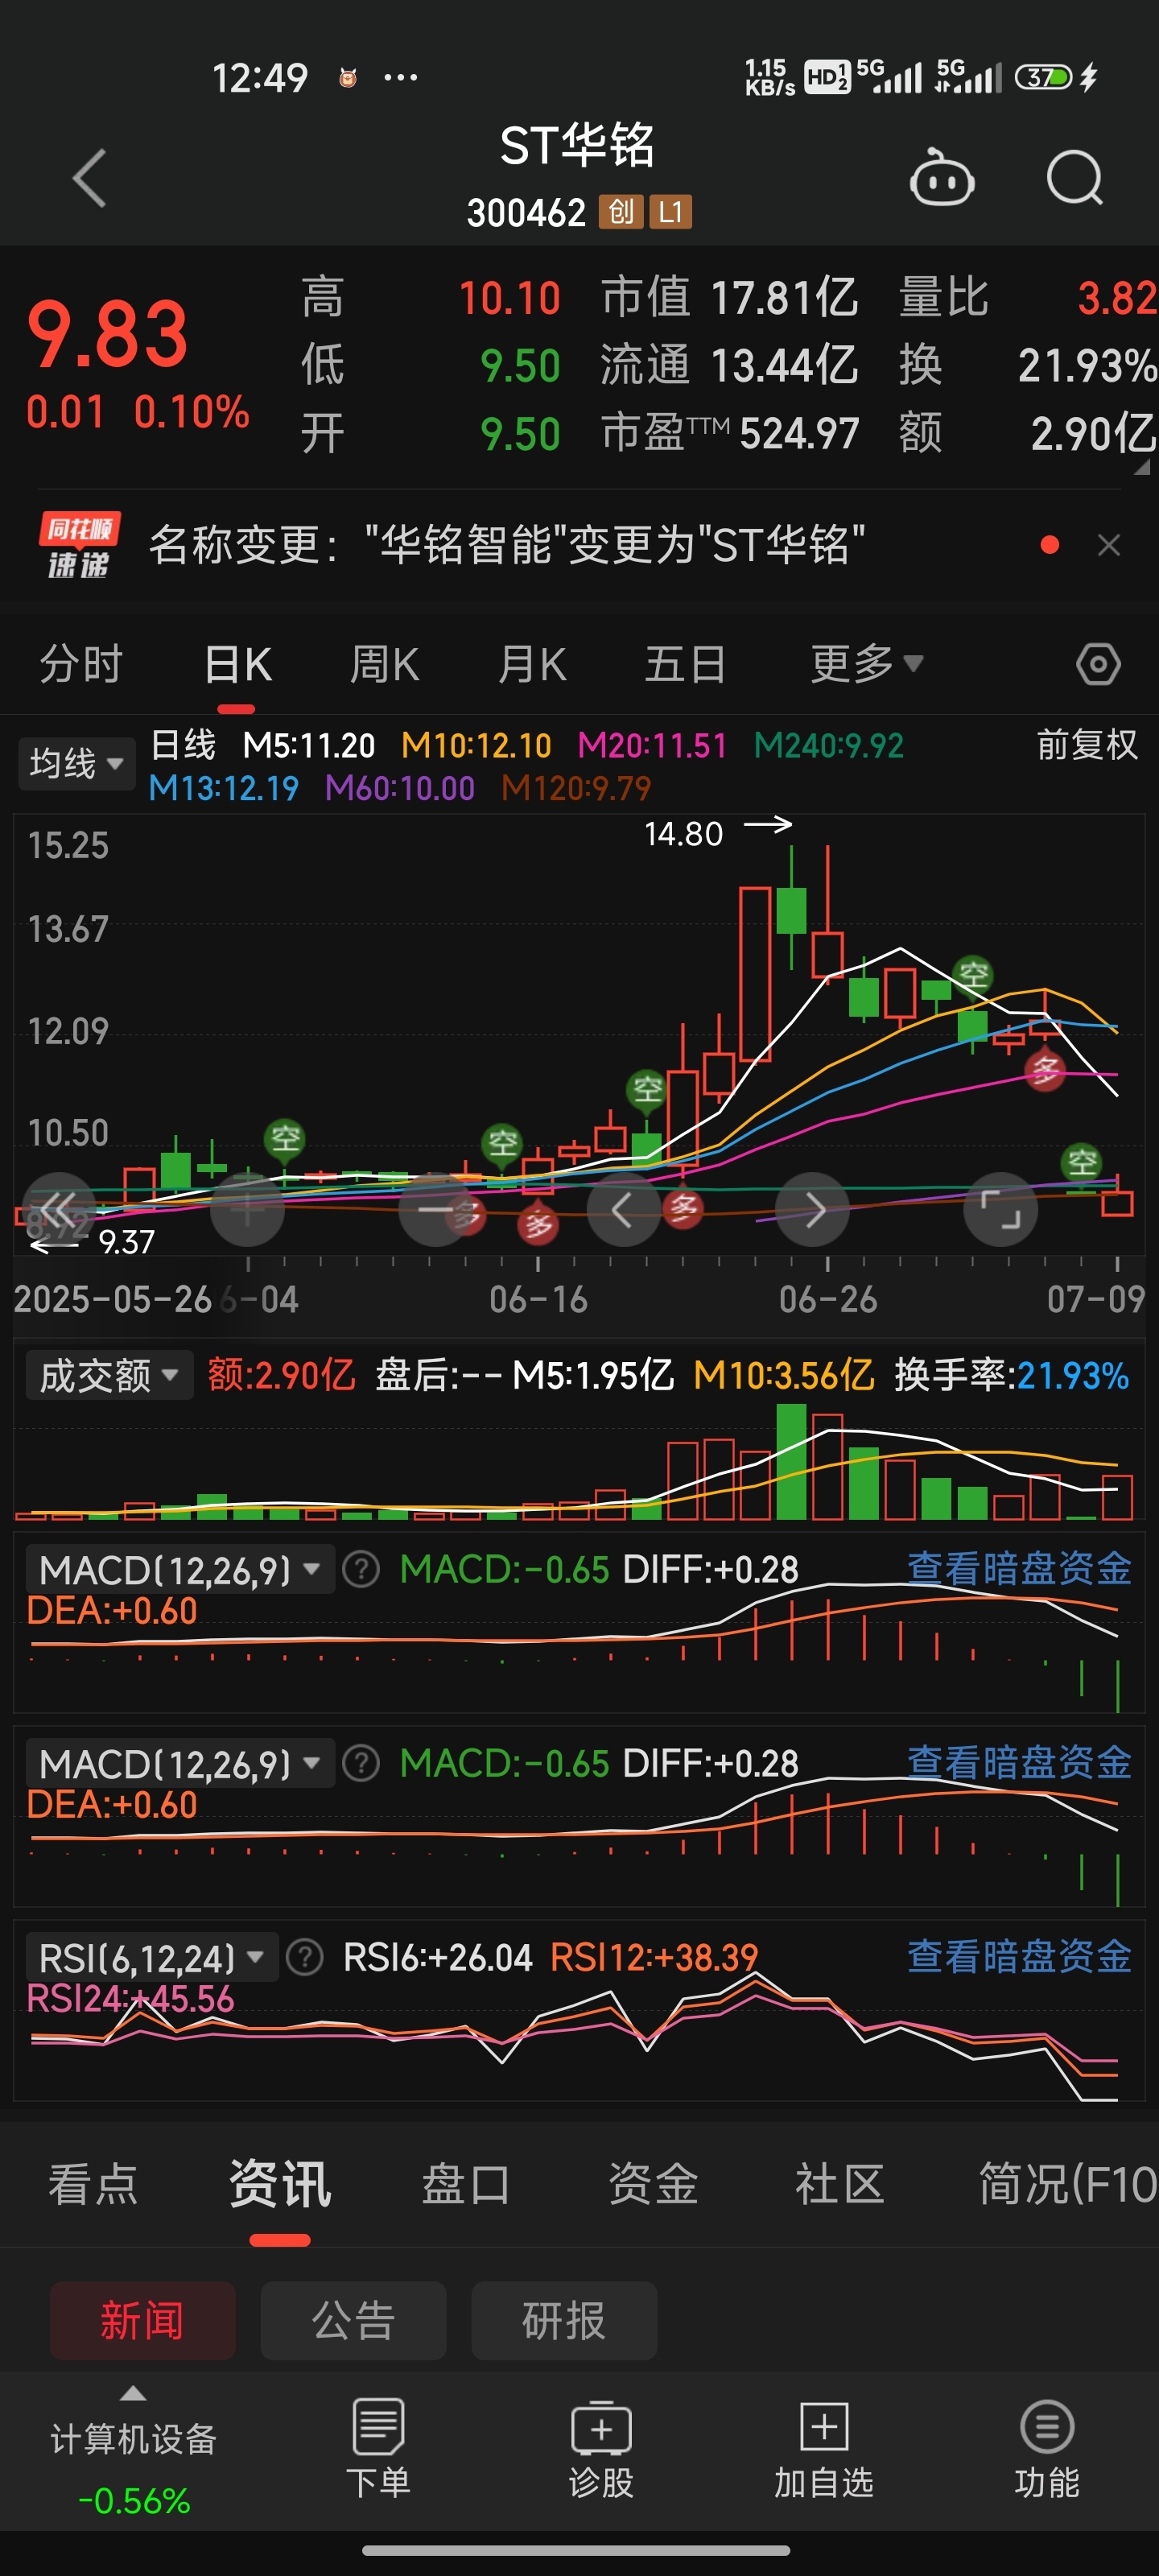Tap 查看暗盘资金 link in second MACD panel
Image resolution: width=1159 pixels, height=2576 pixels.
1019,1762
